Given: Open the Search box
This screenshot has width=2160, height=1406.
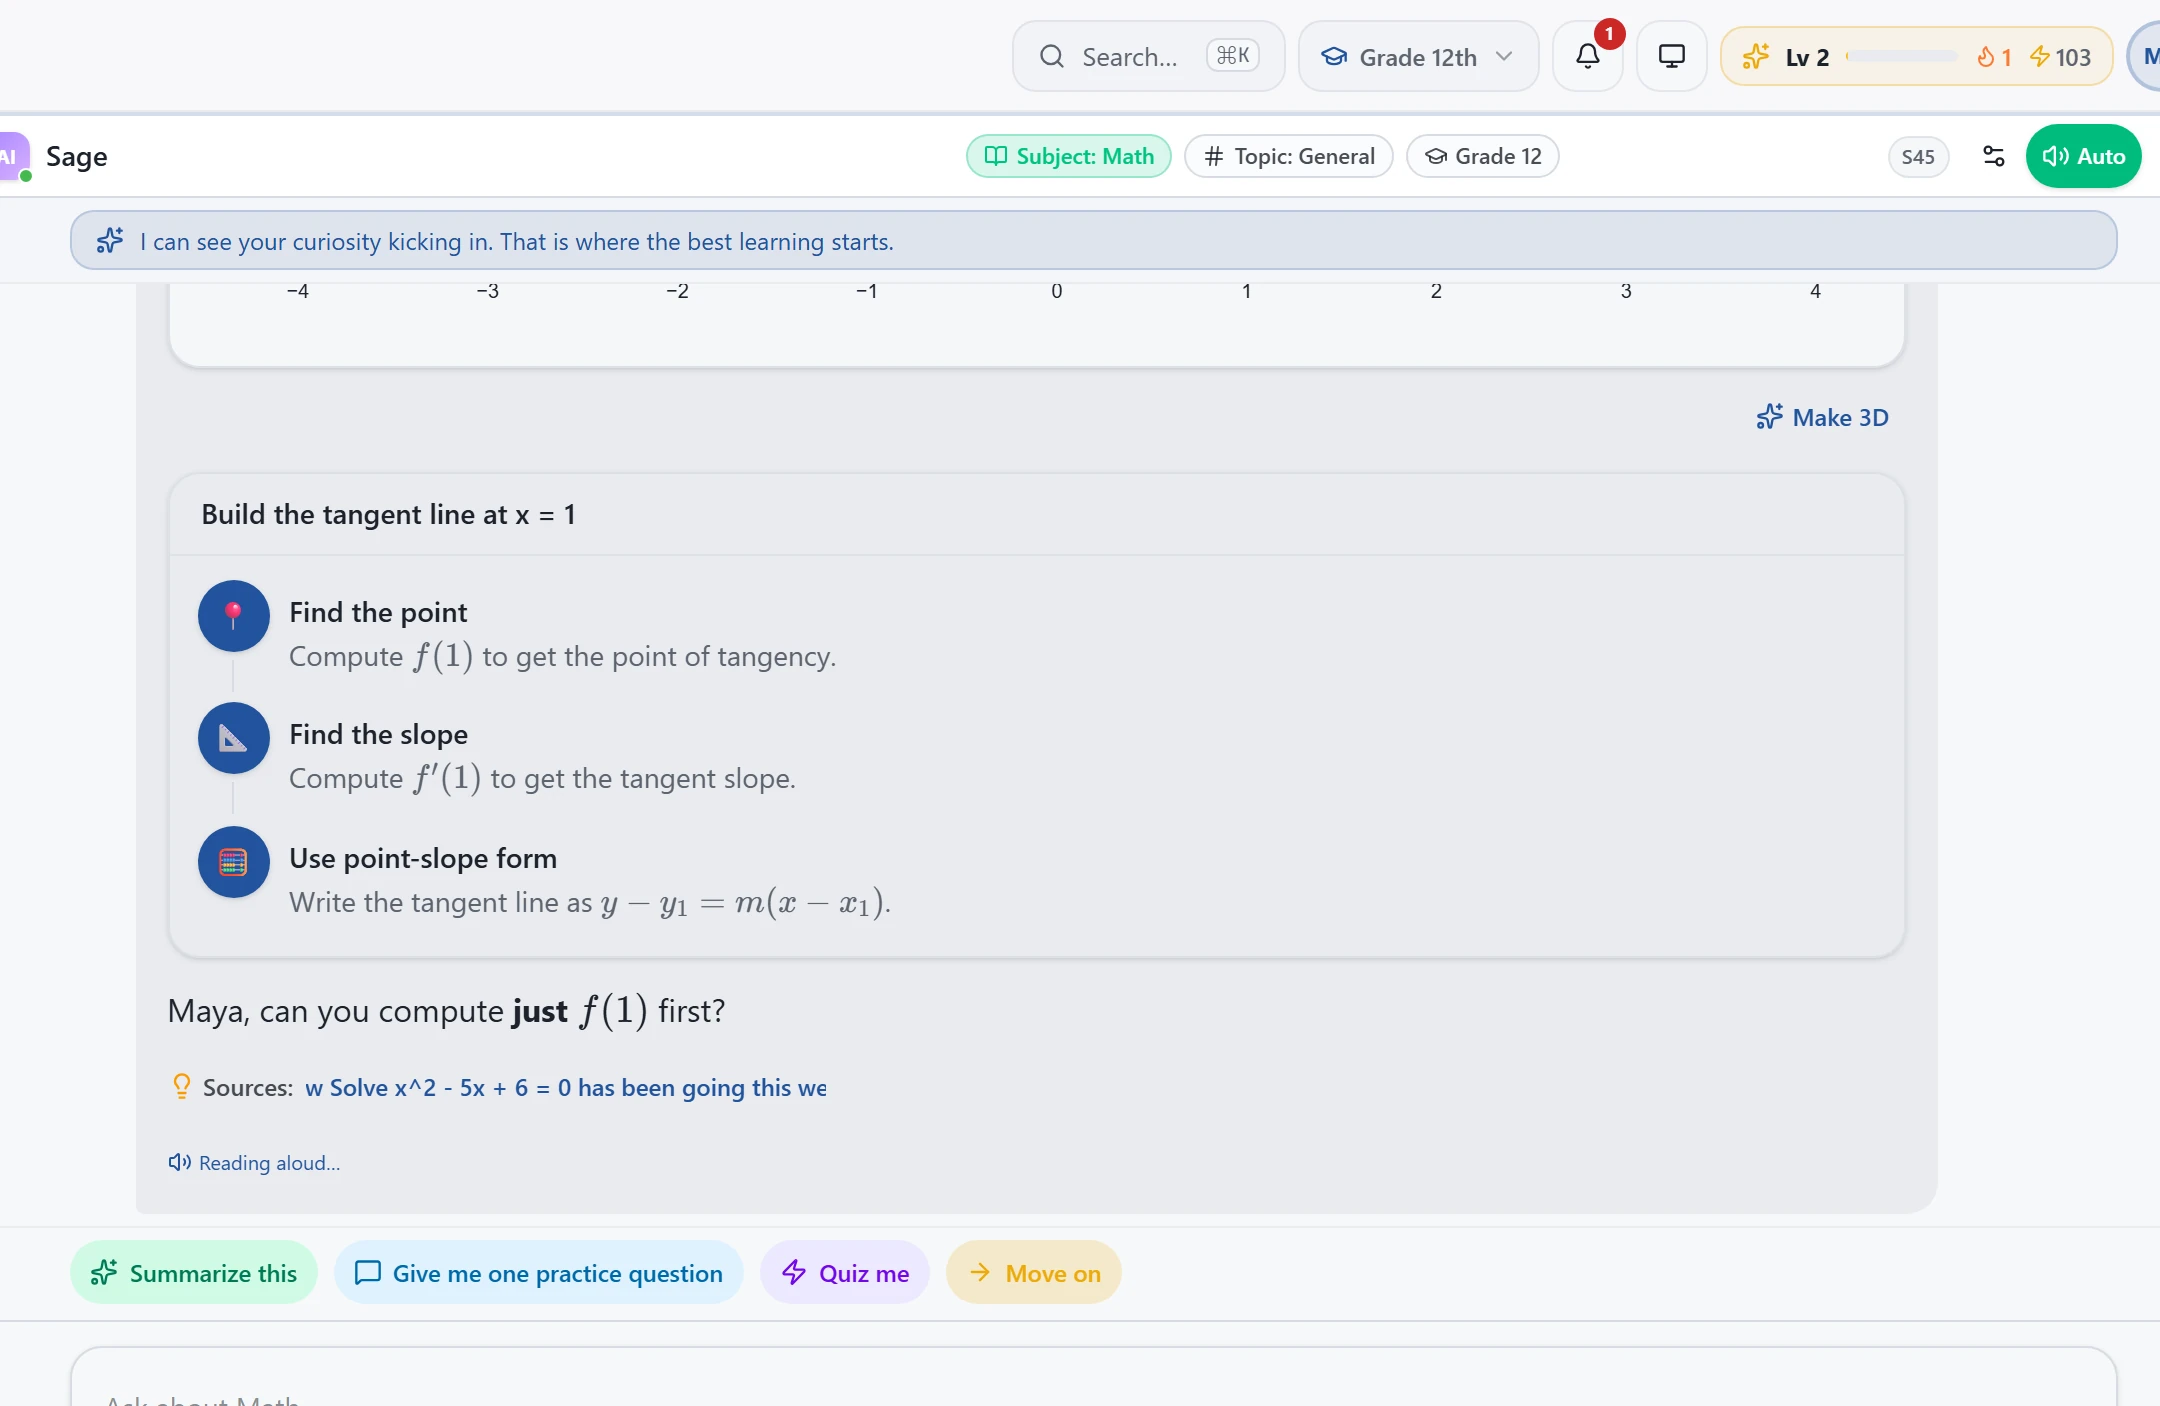Looking at the screenshot, I should click(1148, 57).
